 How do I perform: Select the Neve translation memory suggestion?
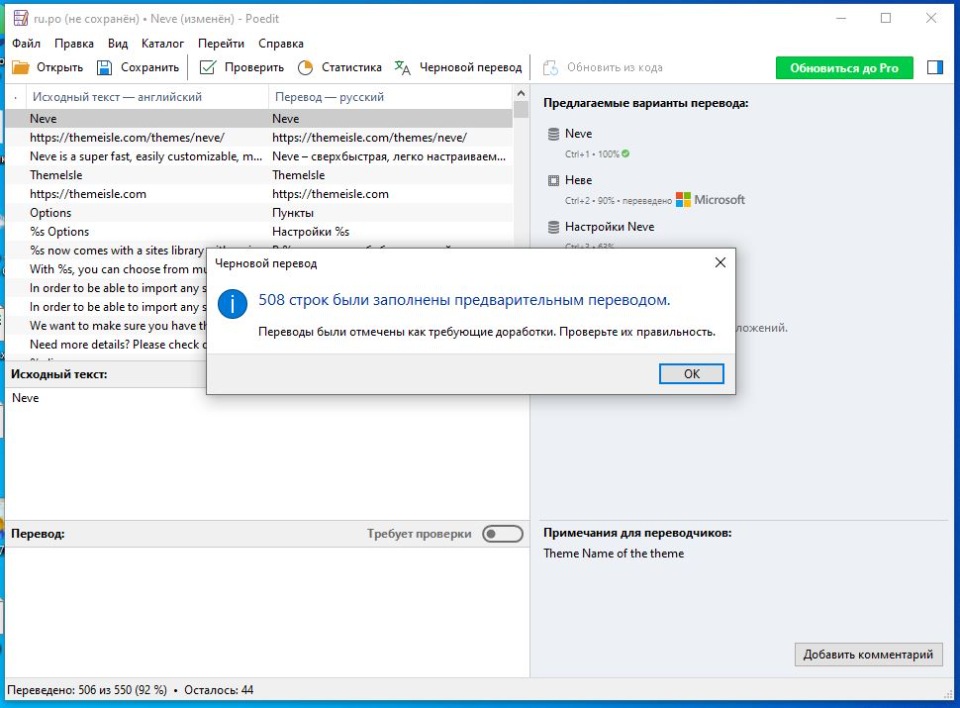point(578,134)
